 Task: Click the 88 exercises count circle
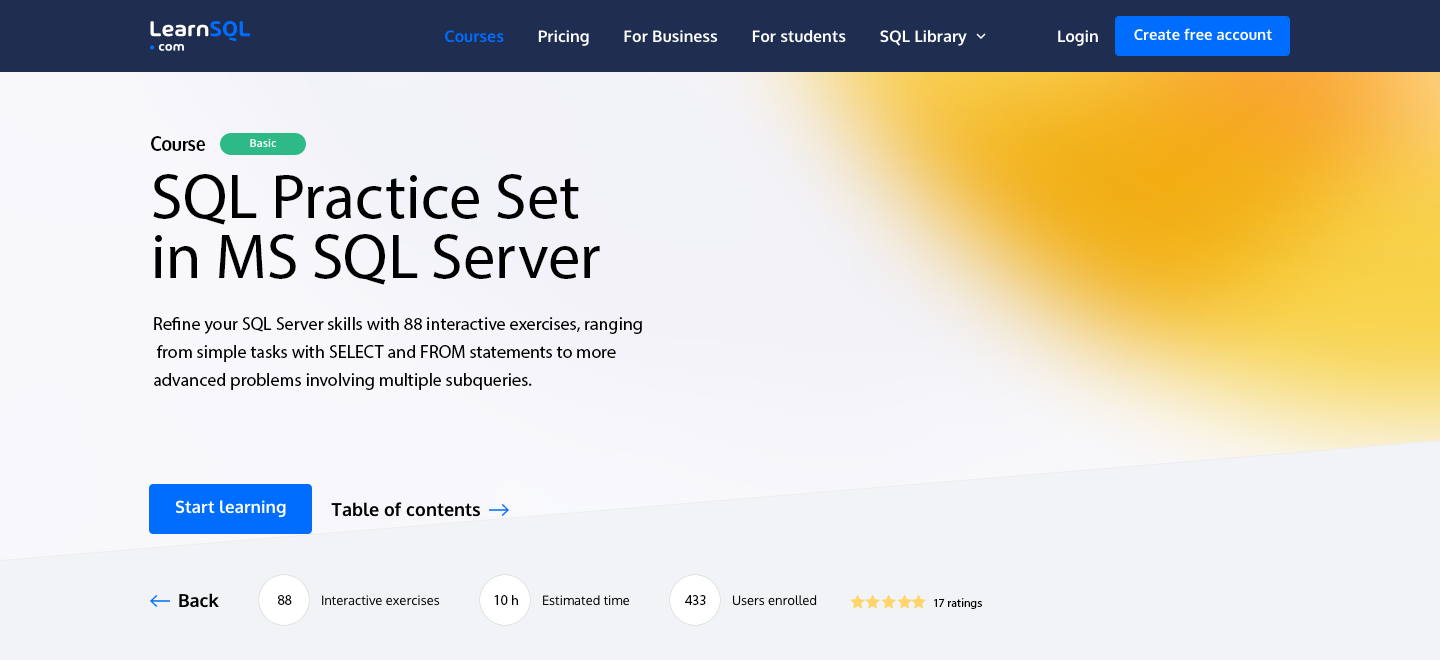284,600
